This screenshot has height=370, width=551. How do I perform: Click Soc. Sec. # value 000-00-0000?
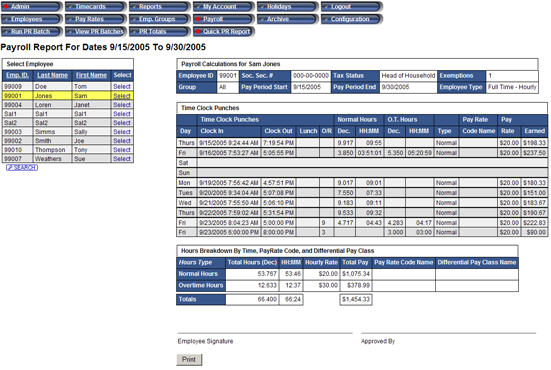coord(311,76)
